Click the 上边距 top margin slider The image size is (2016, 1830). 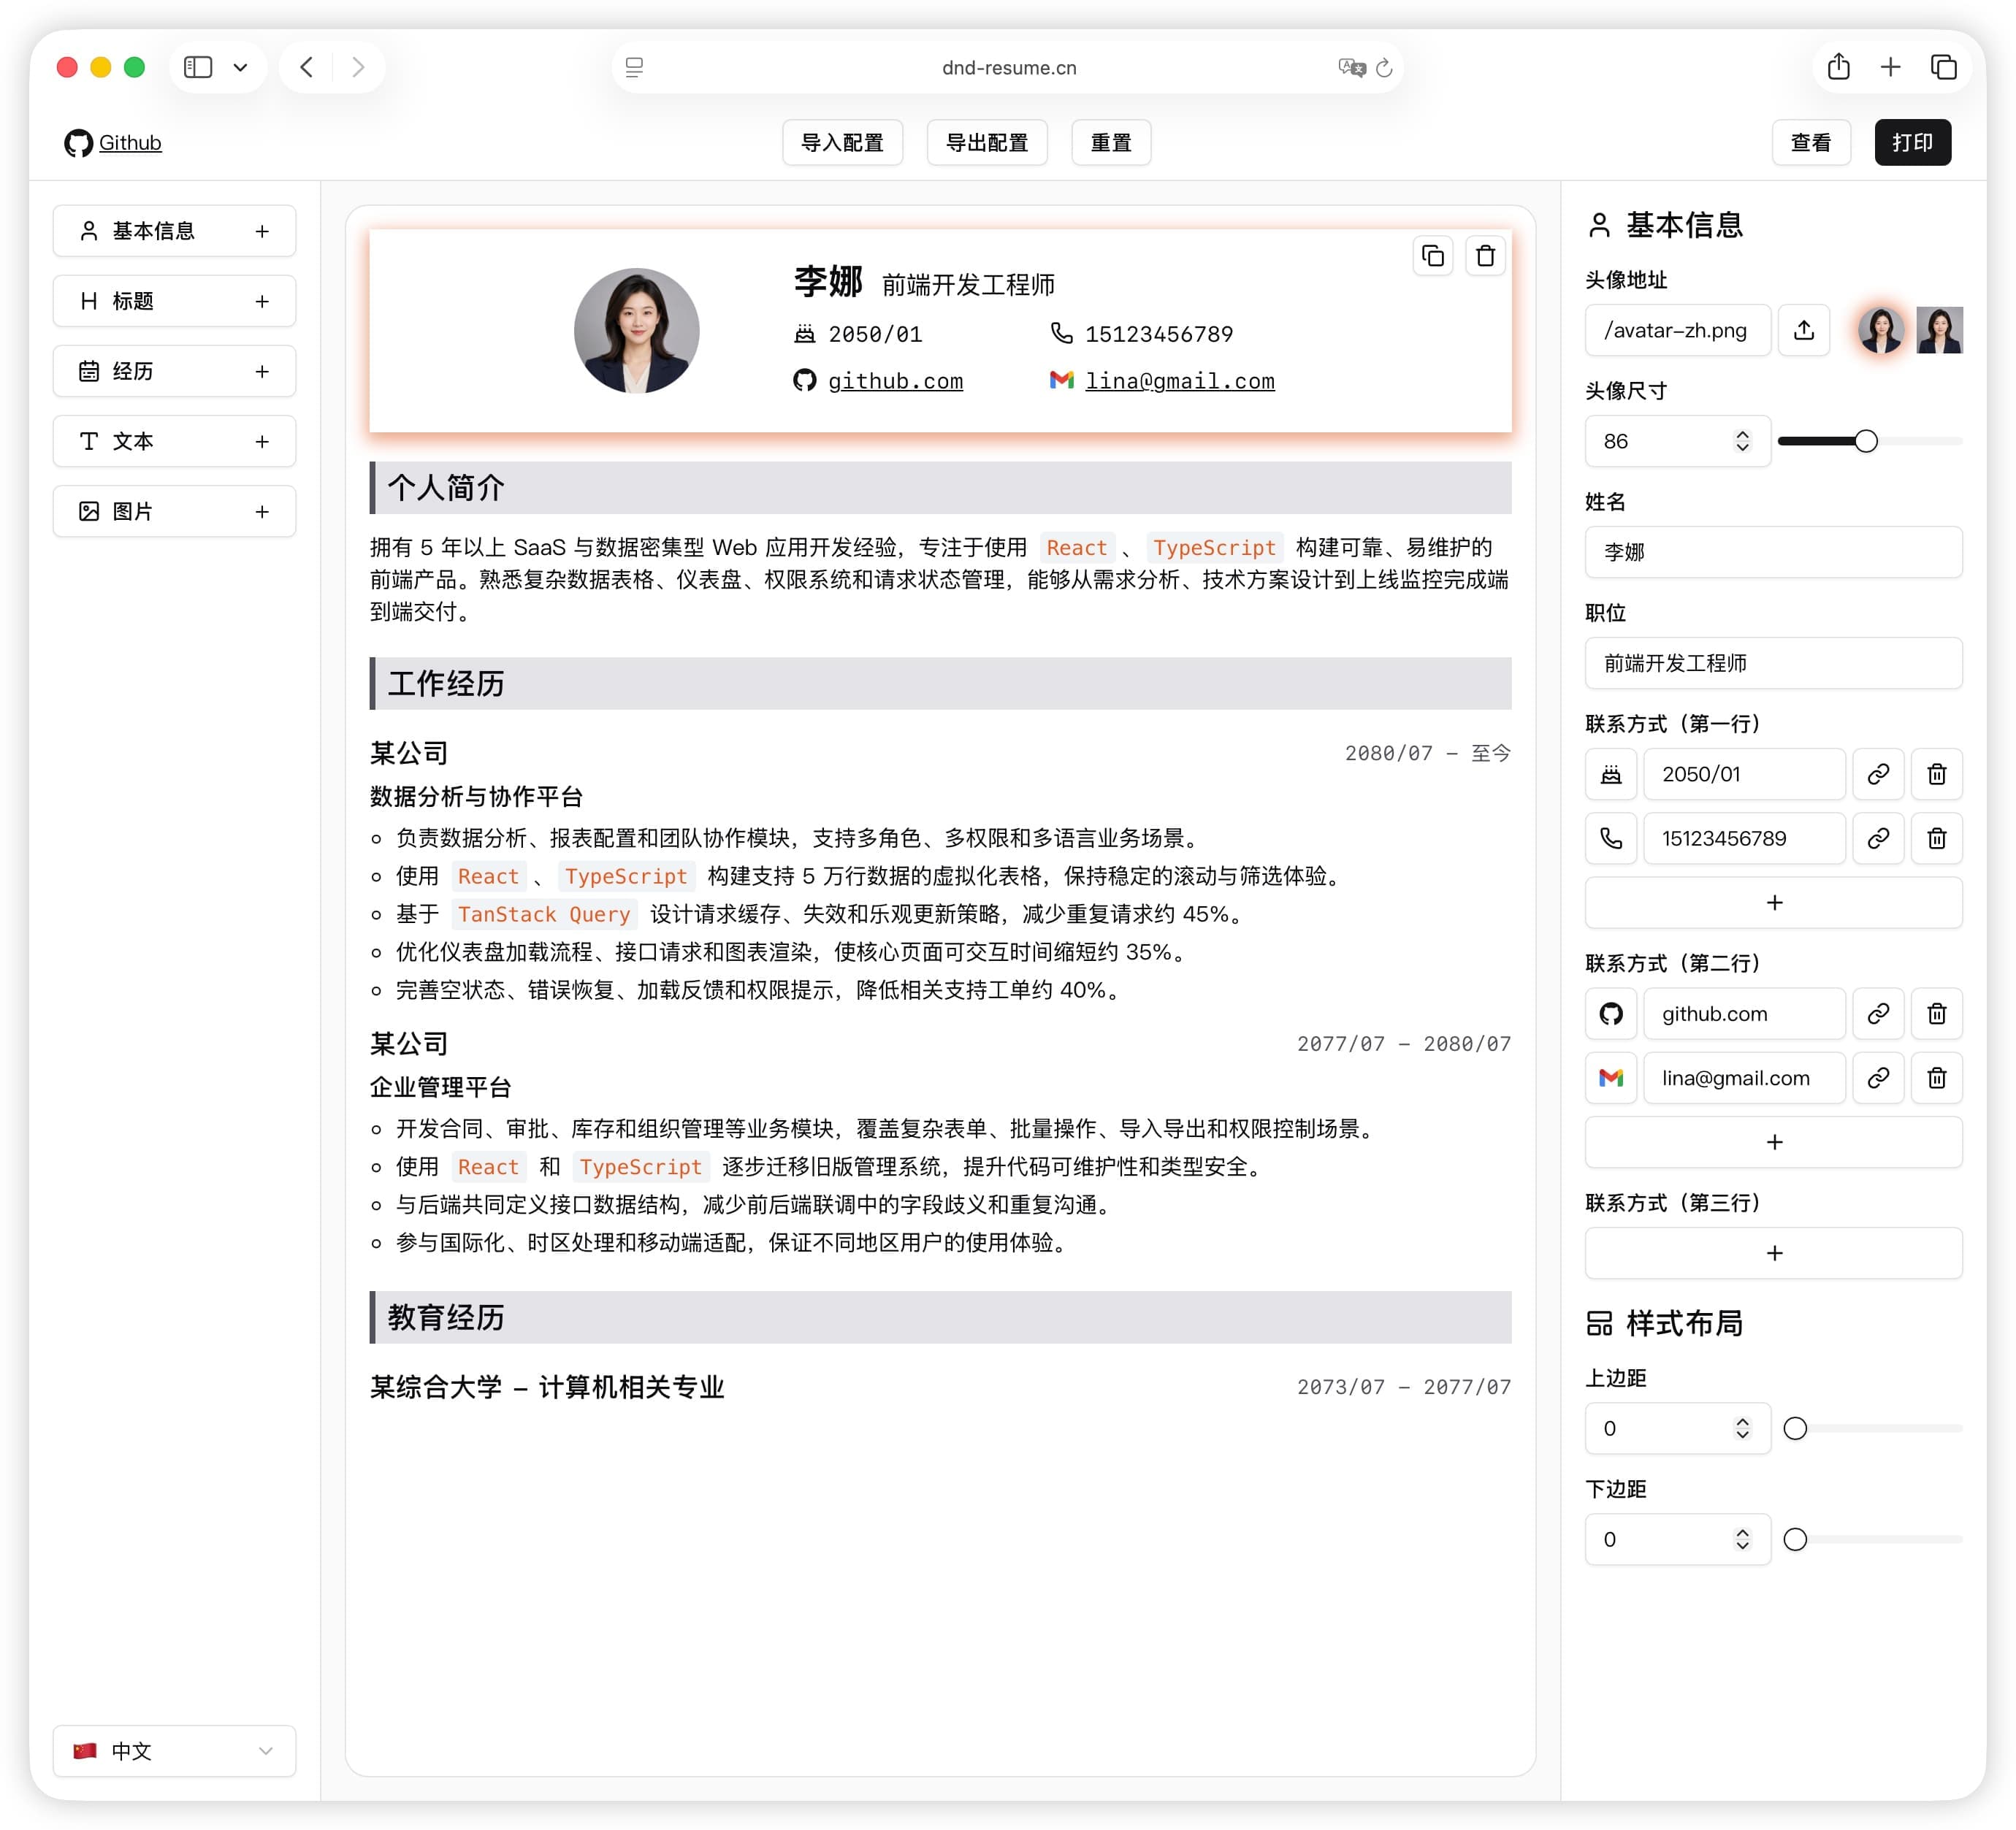(1872, 1428)
